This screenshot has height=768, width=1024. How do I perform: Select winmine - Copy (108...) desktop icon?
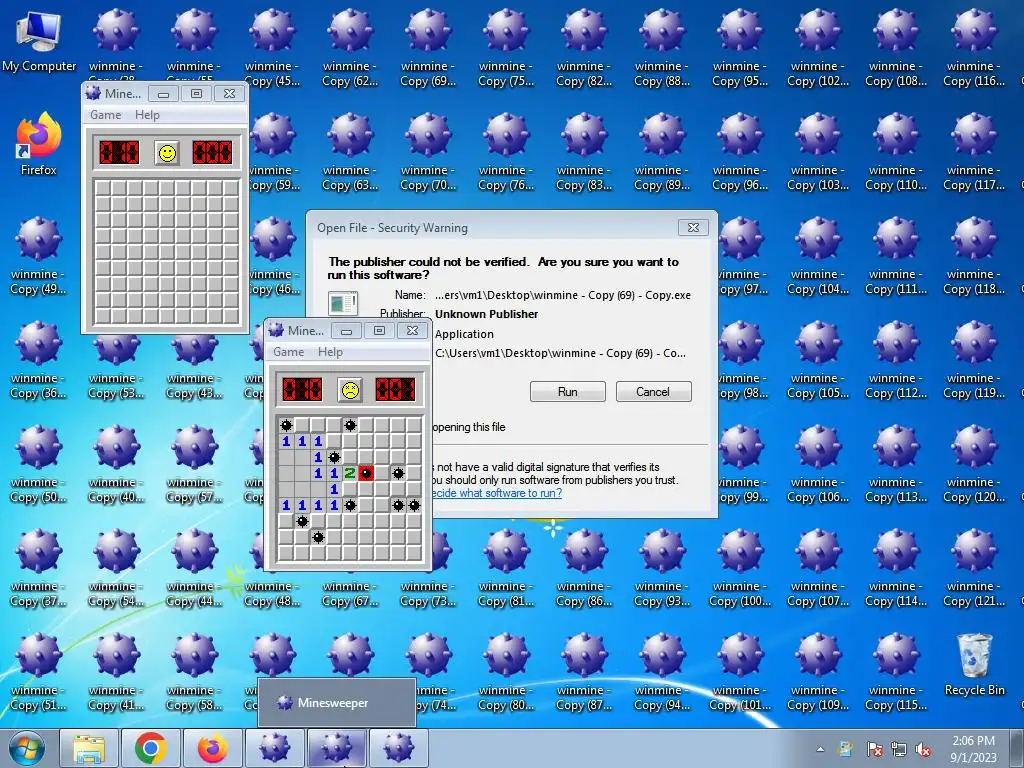click(x=896, y=46)
